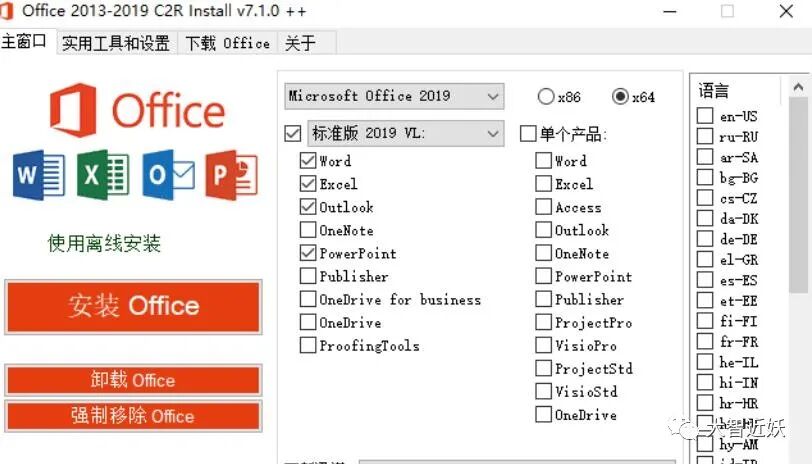
Task: Enable the fr-FR language
Action: [x=705, y=341]
